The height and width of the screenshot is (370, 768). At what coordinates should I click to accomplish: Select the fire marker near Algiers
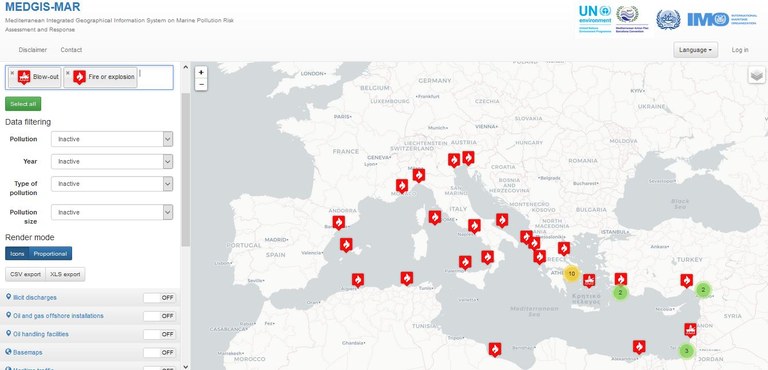tap(358, 280)
